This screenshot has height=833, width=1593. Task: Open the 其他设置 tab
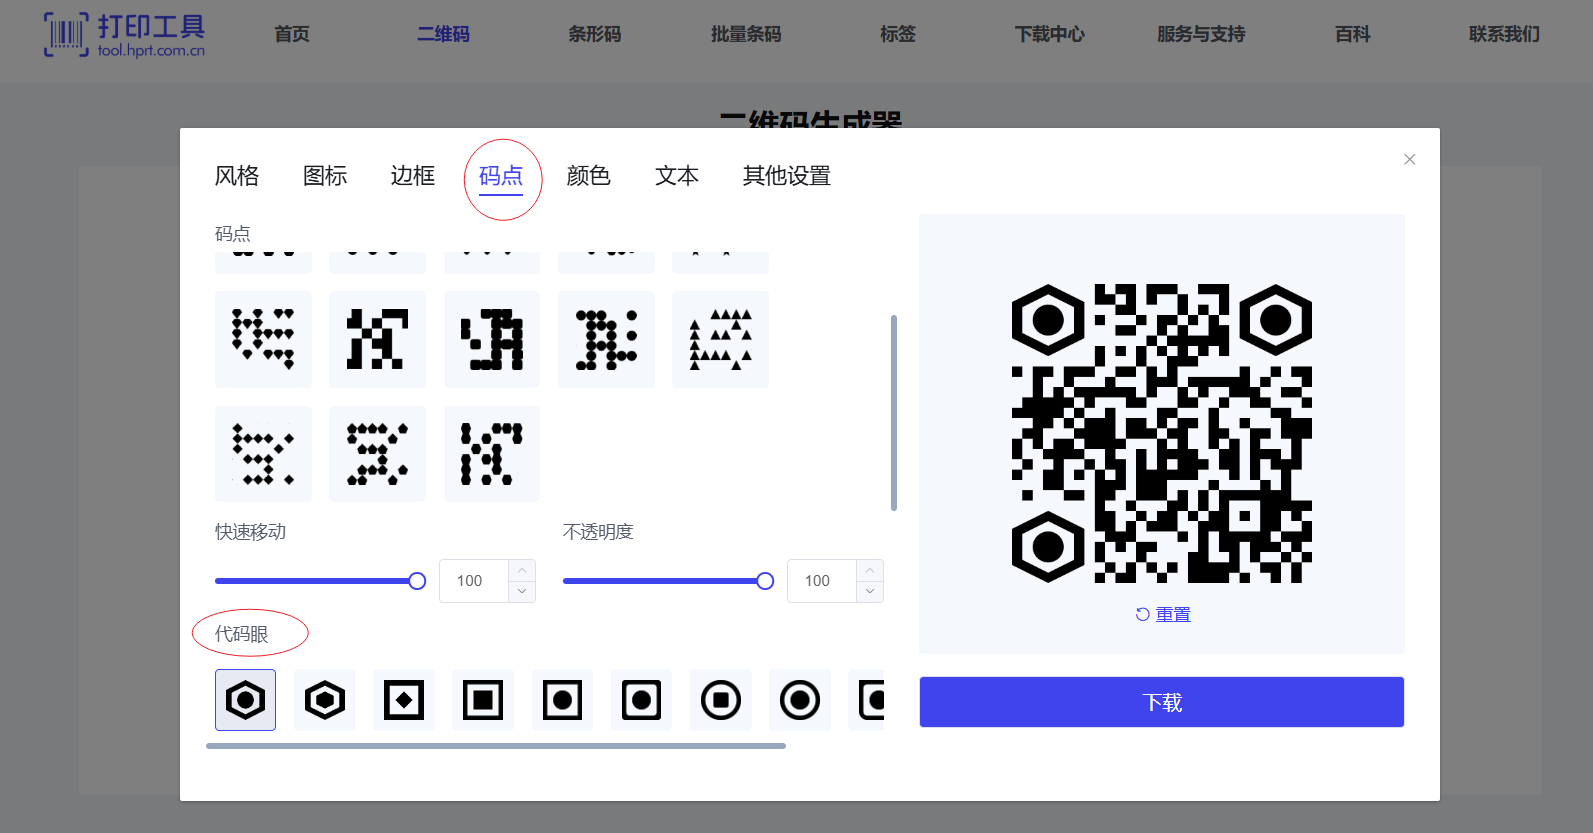[x=787, y=176]
